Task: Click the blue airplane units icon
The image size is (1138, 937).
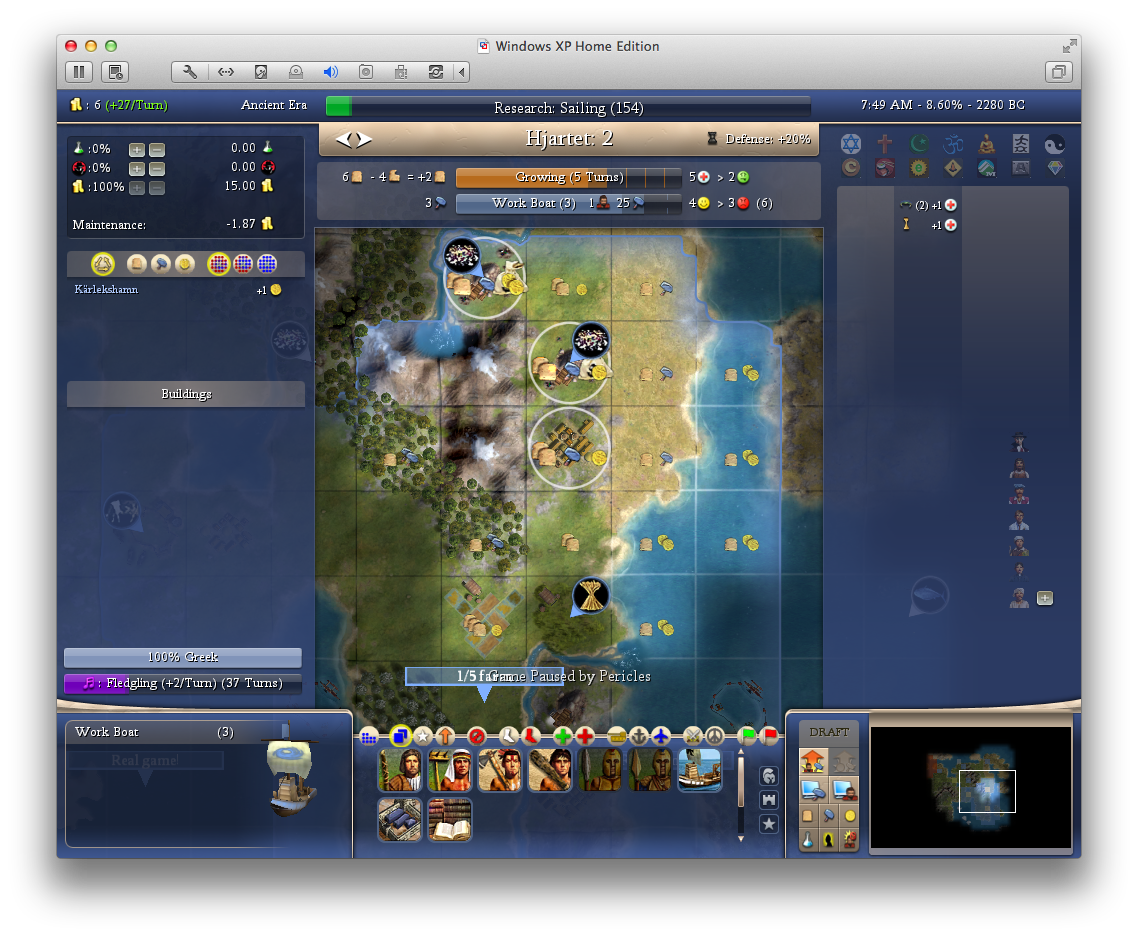Action: pyautogui.click(x=661, y=736)
